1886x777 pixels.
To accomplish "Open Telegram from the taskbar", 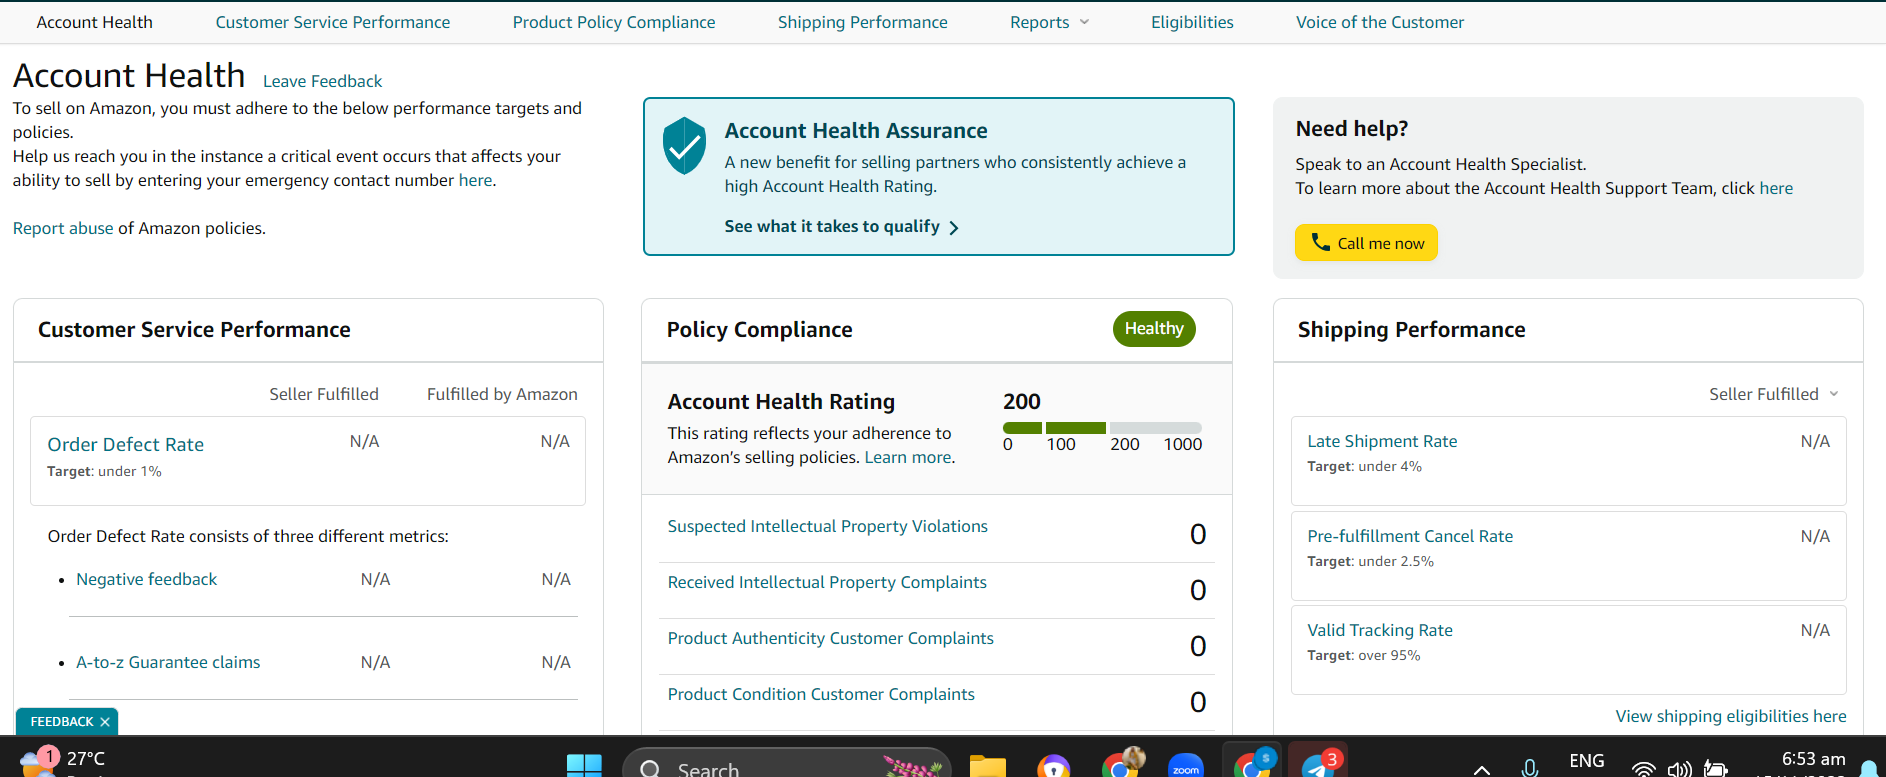I will [x=1319, y=764].
